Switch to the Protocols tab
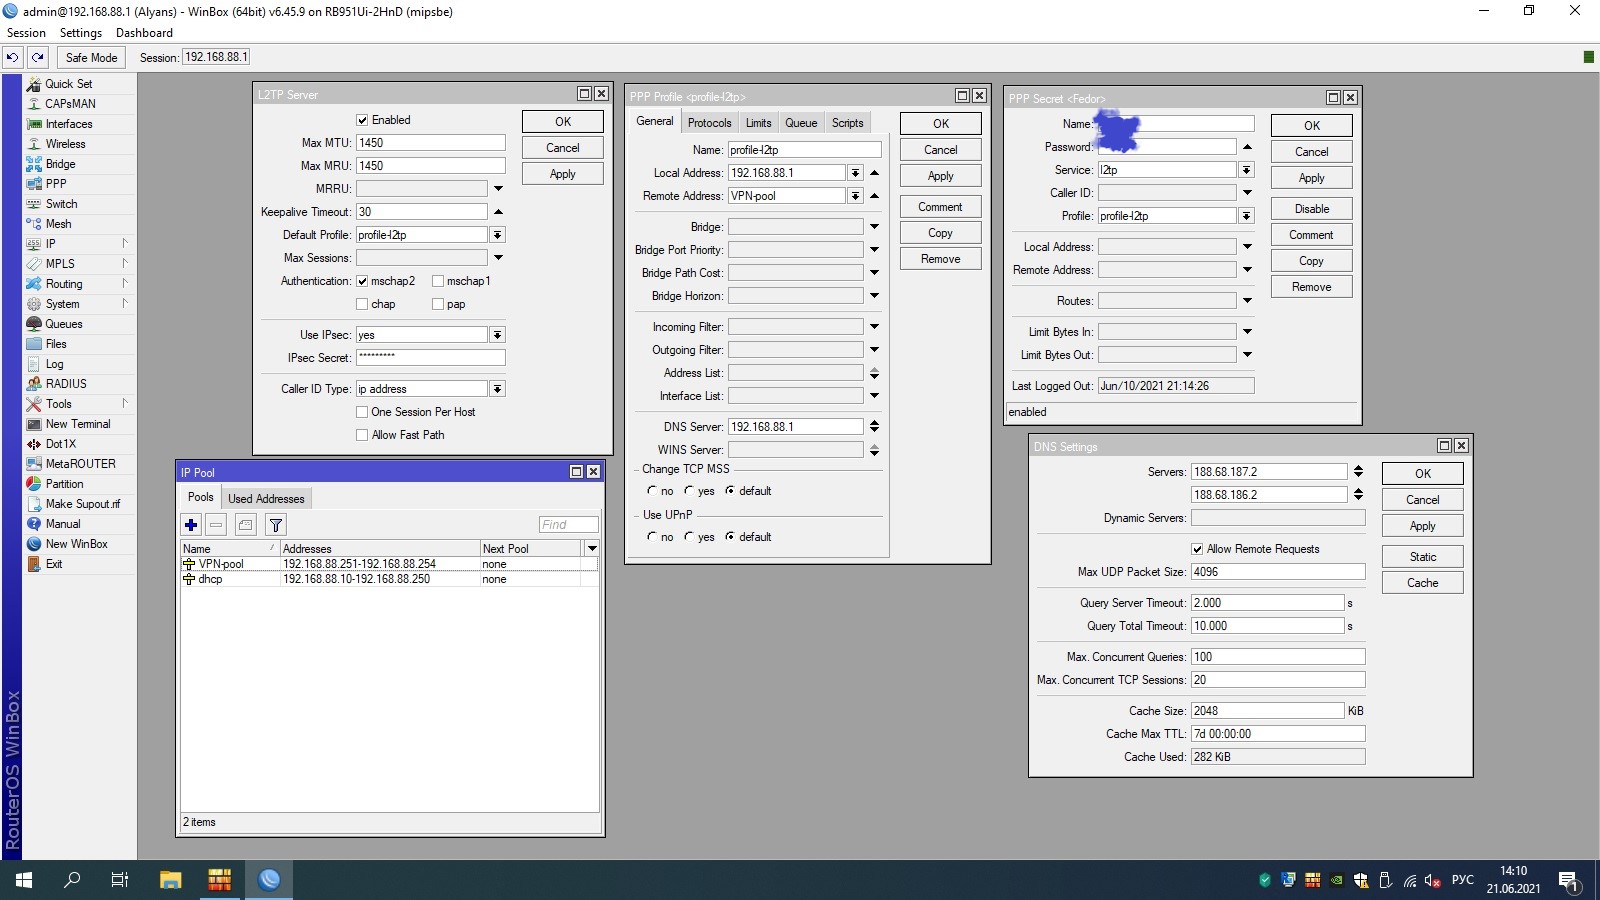Image resolution: width=1600 pixels, height=900 pixels. (709, 123)
